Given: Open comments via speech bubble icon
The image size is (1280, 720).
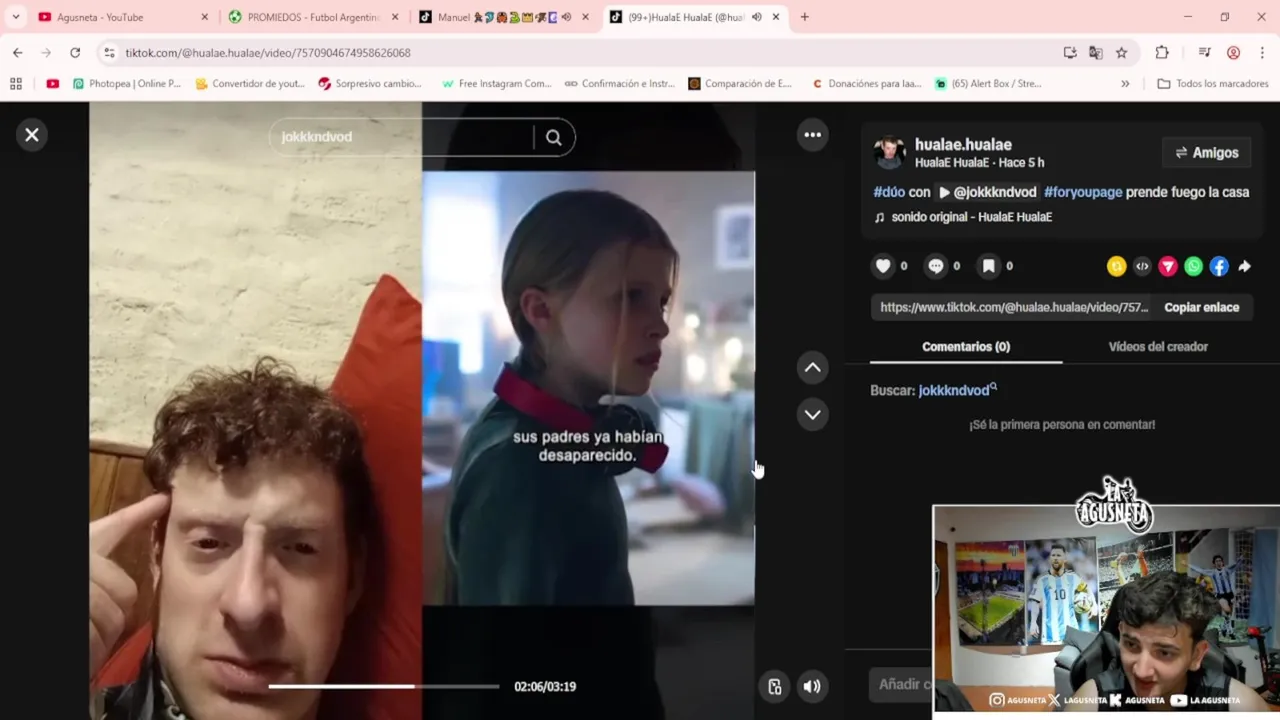Looking at the screenshot, I should pyautogui.click(x=936, y=266).
